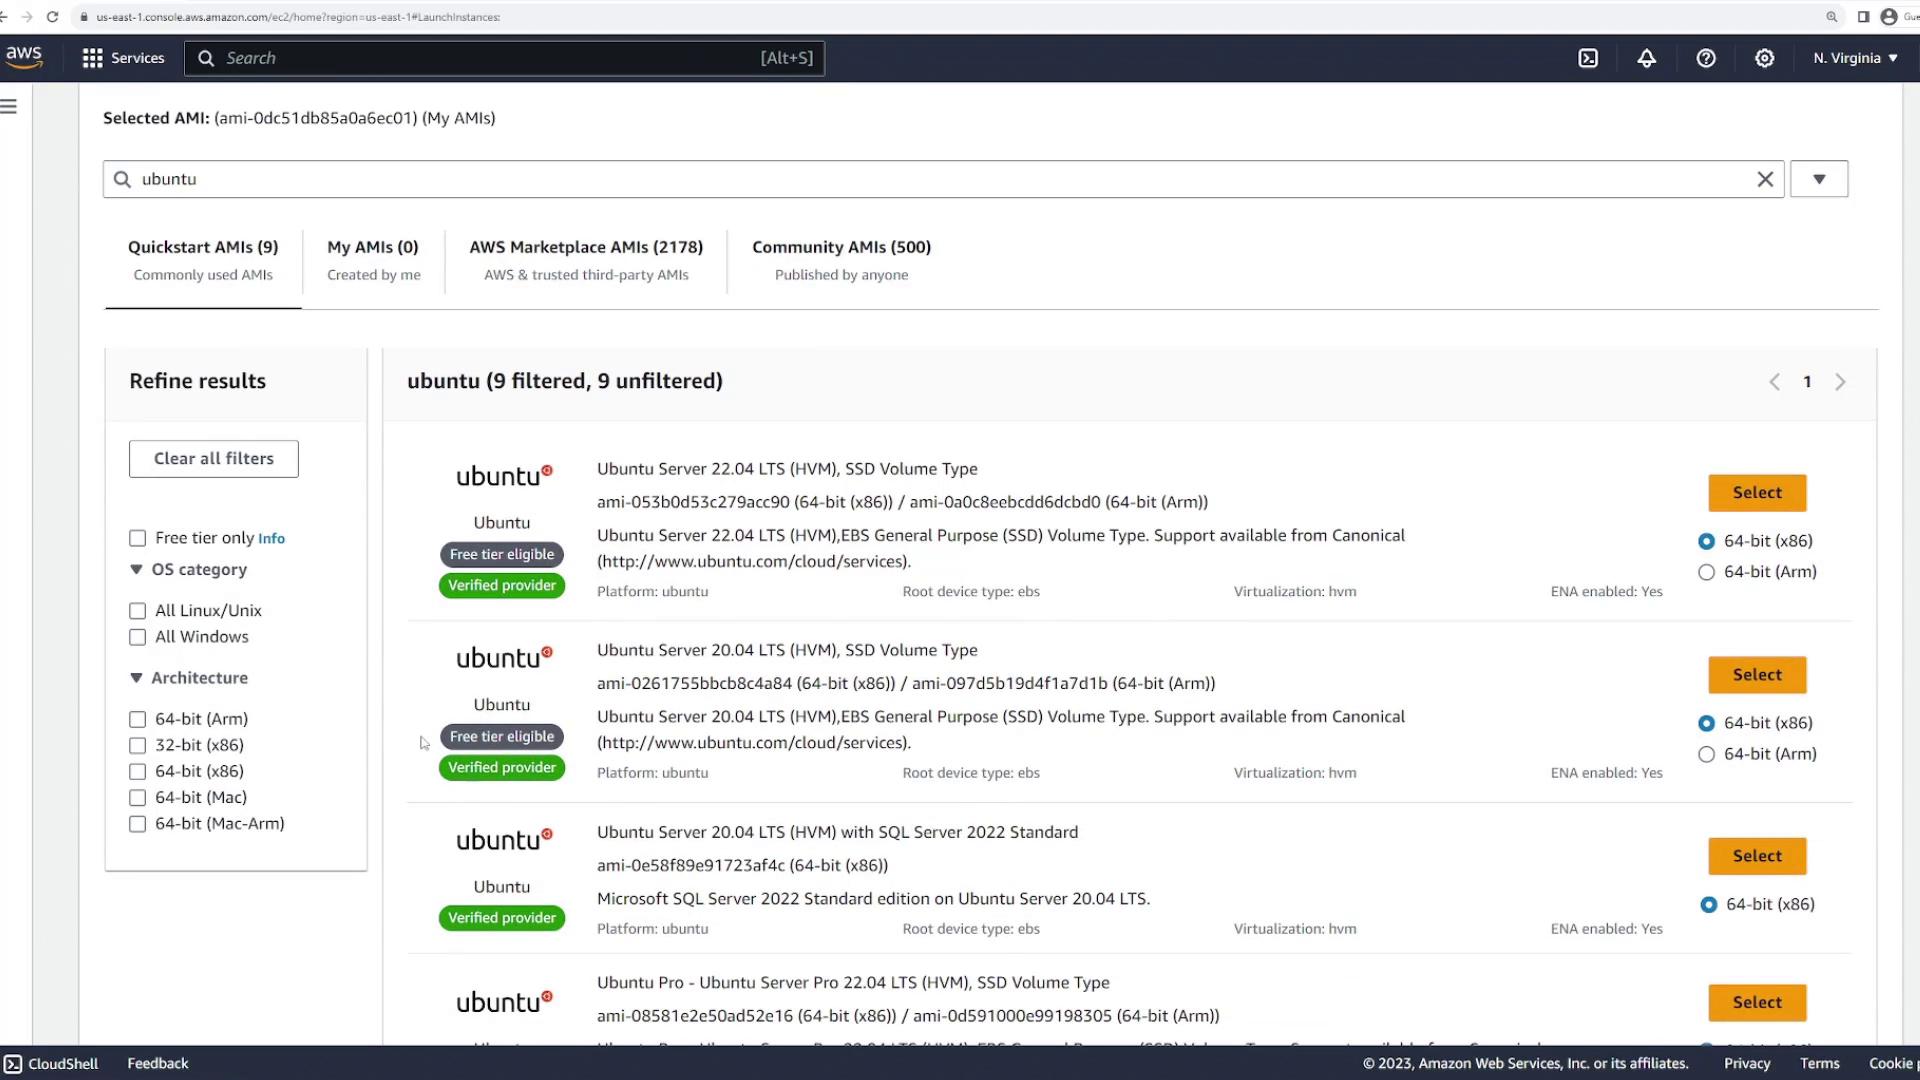Click the AWS logo home icon
The width and height of the screenshot is (1920, 1080).
tap(24, 57)
